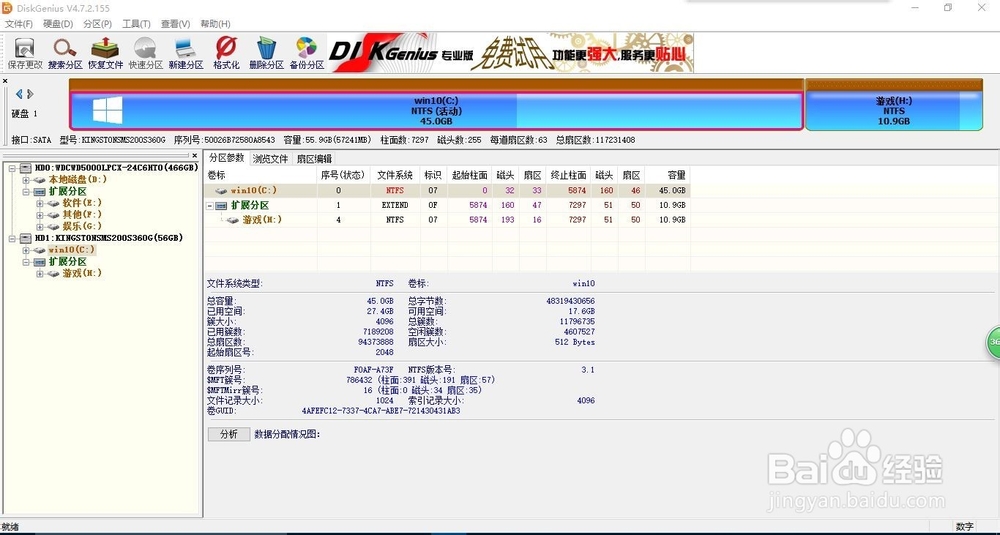Create partition via 新建分区 icon

186,53
